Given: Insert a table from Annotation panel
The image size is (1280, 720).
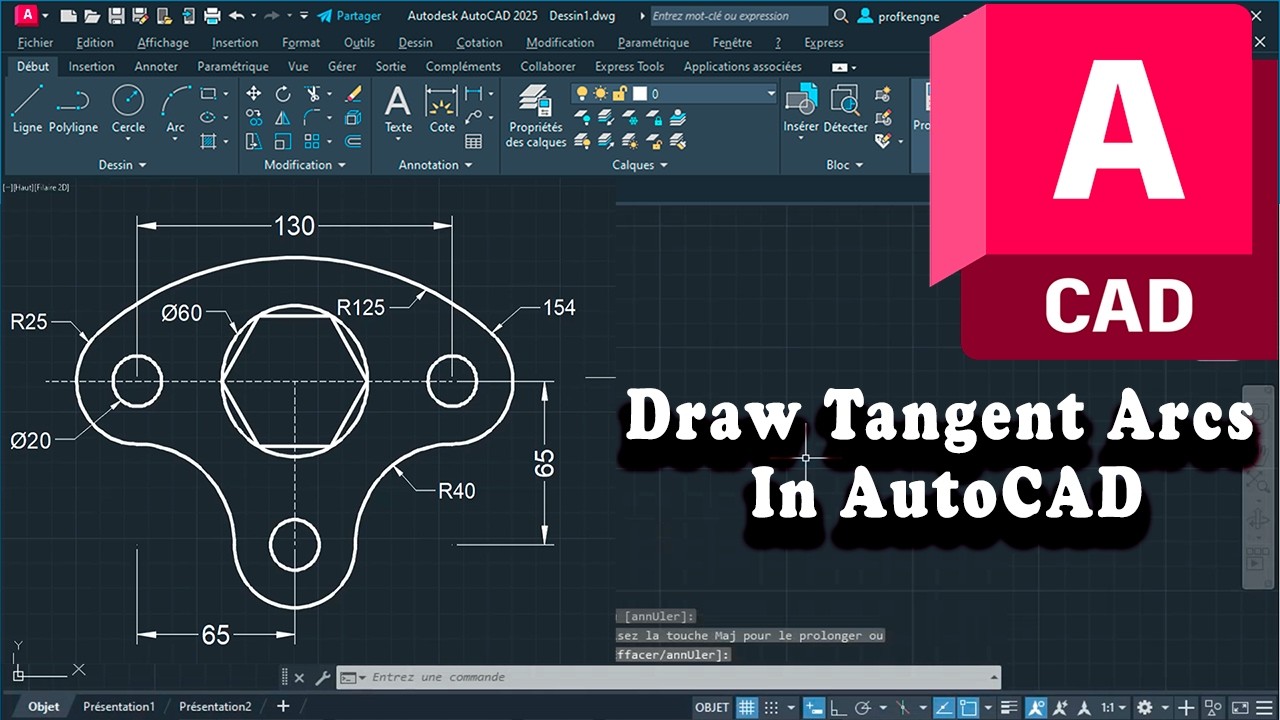Looking at the screenshot, I should click(x=474, y=142).
